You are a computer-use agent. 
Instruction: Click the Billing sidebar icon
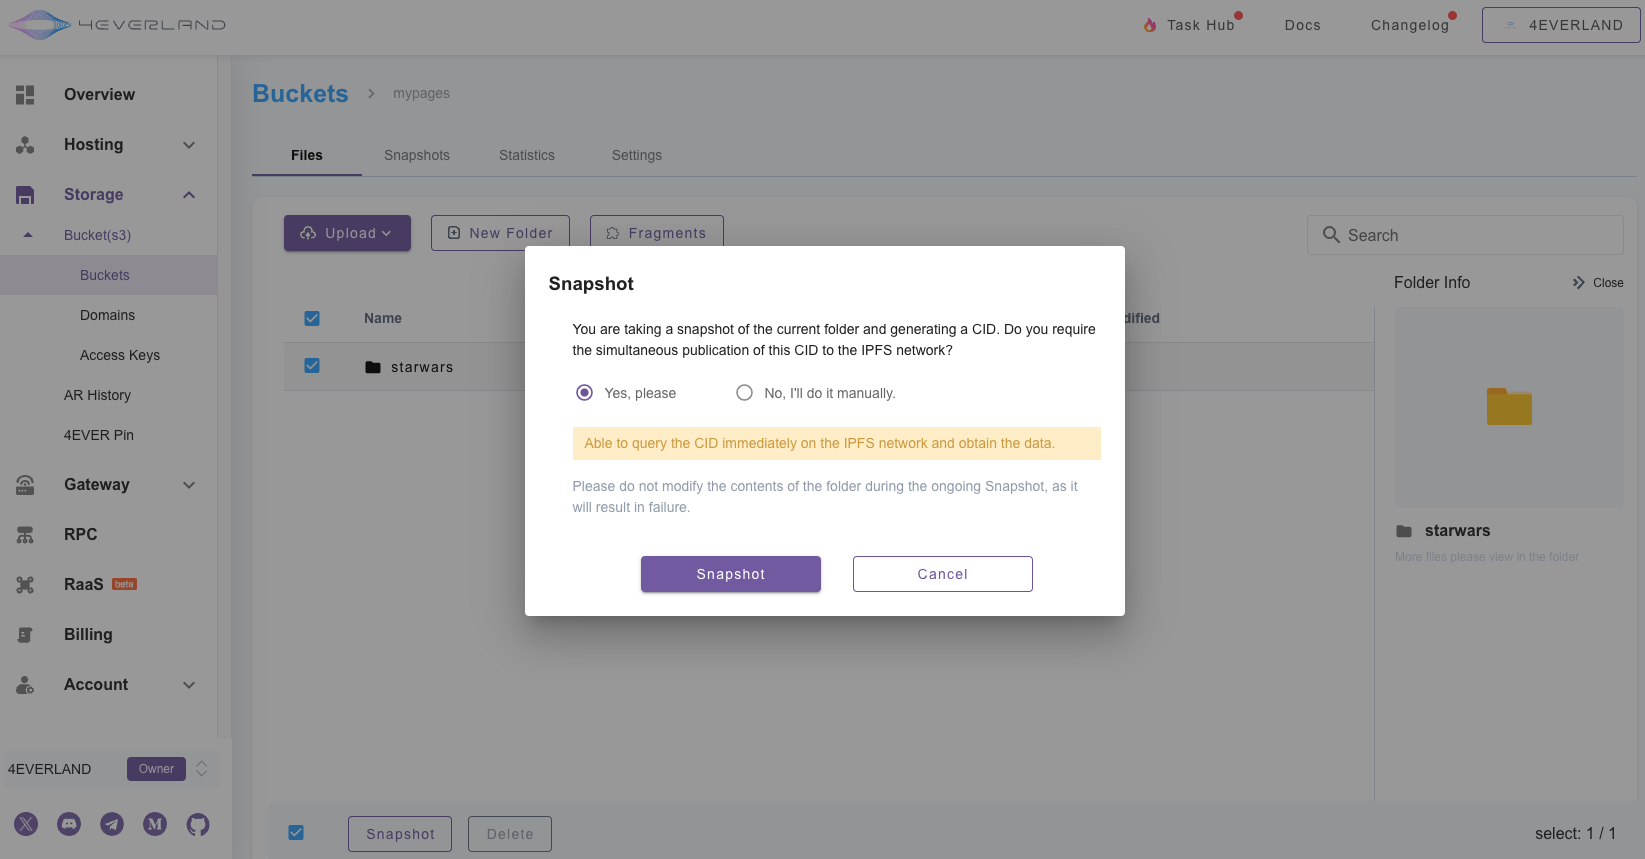coord(25,635)
